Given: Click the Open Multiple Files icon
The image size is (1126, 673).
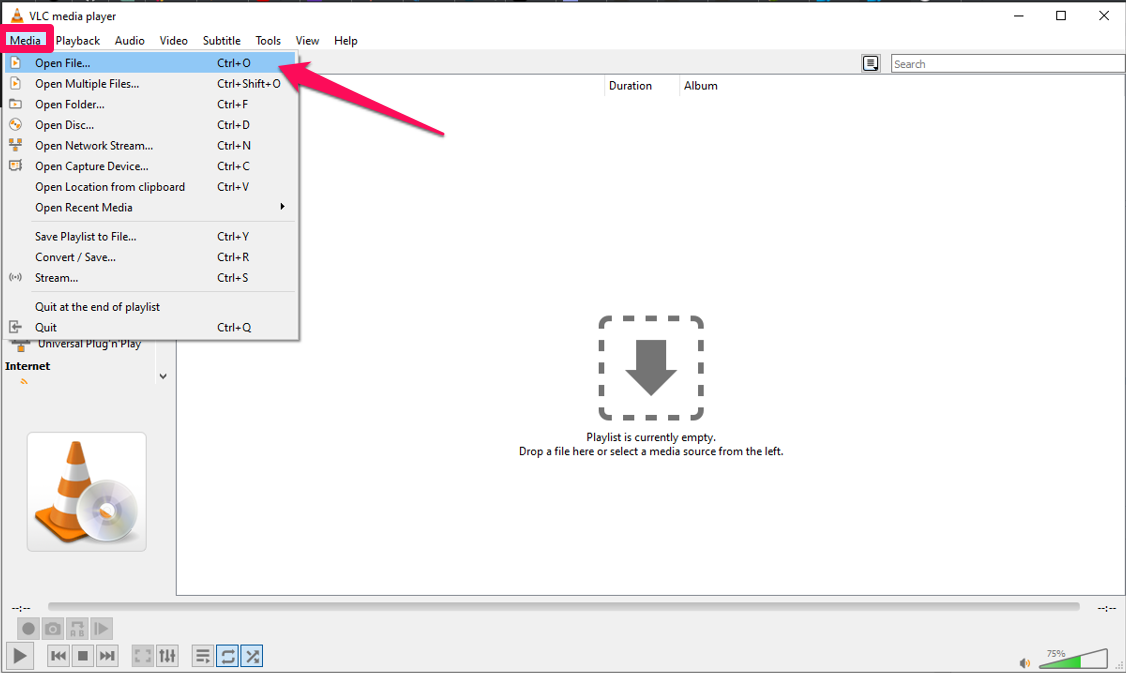Looking at the screenshot, I should (15, 83).
